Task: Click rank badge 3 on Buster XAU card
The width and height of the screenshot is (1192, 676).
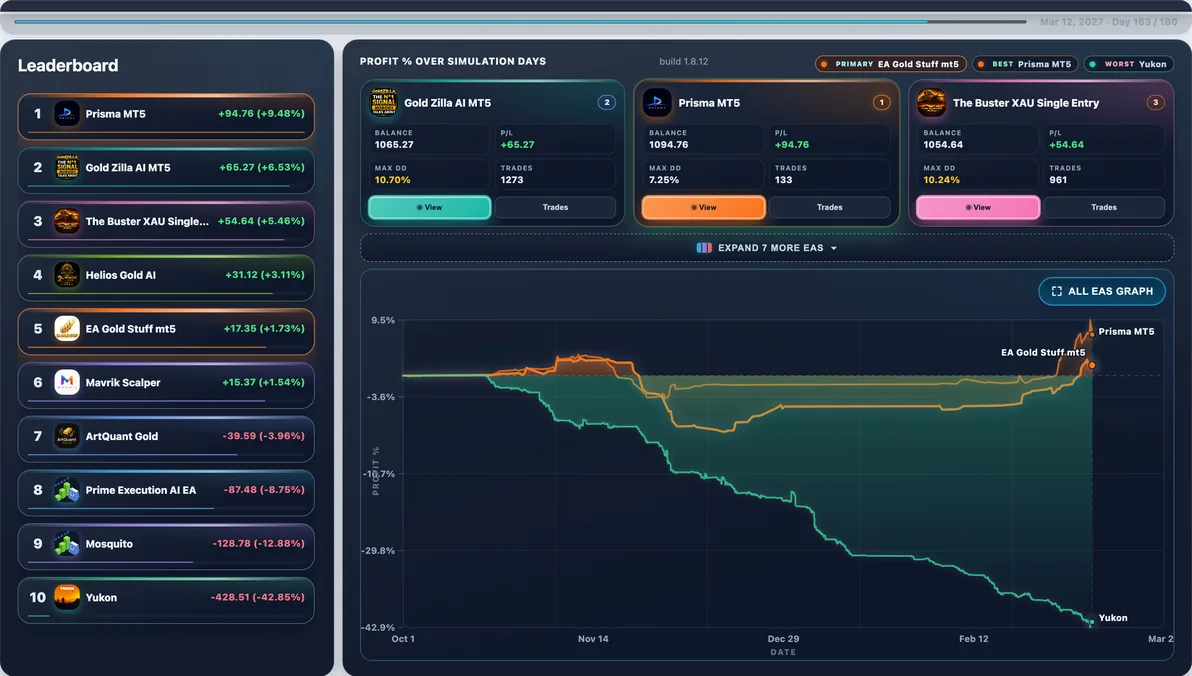Action: [x=1156, y=103]
